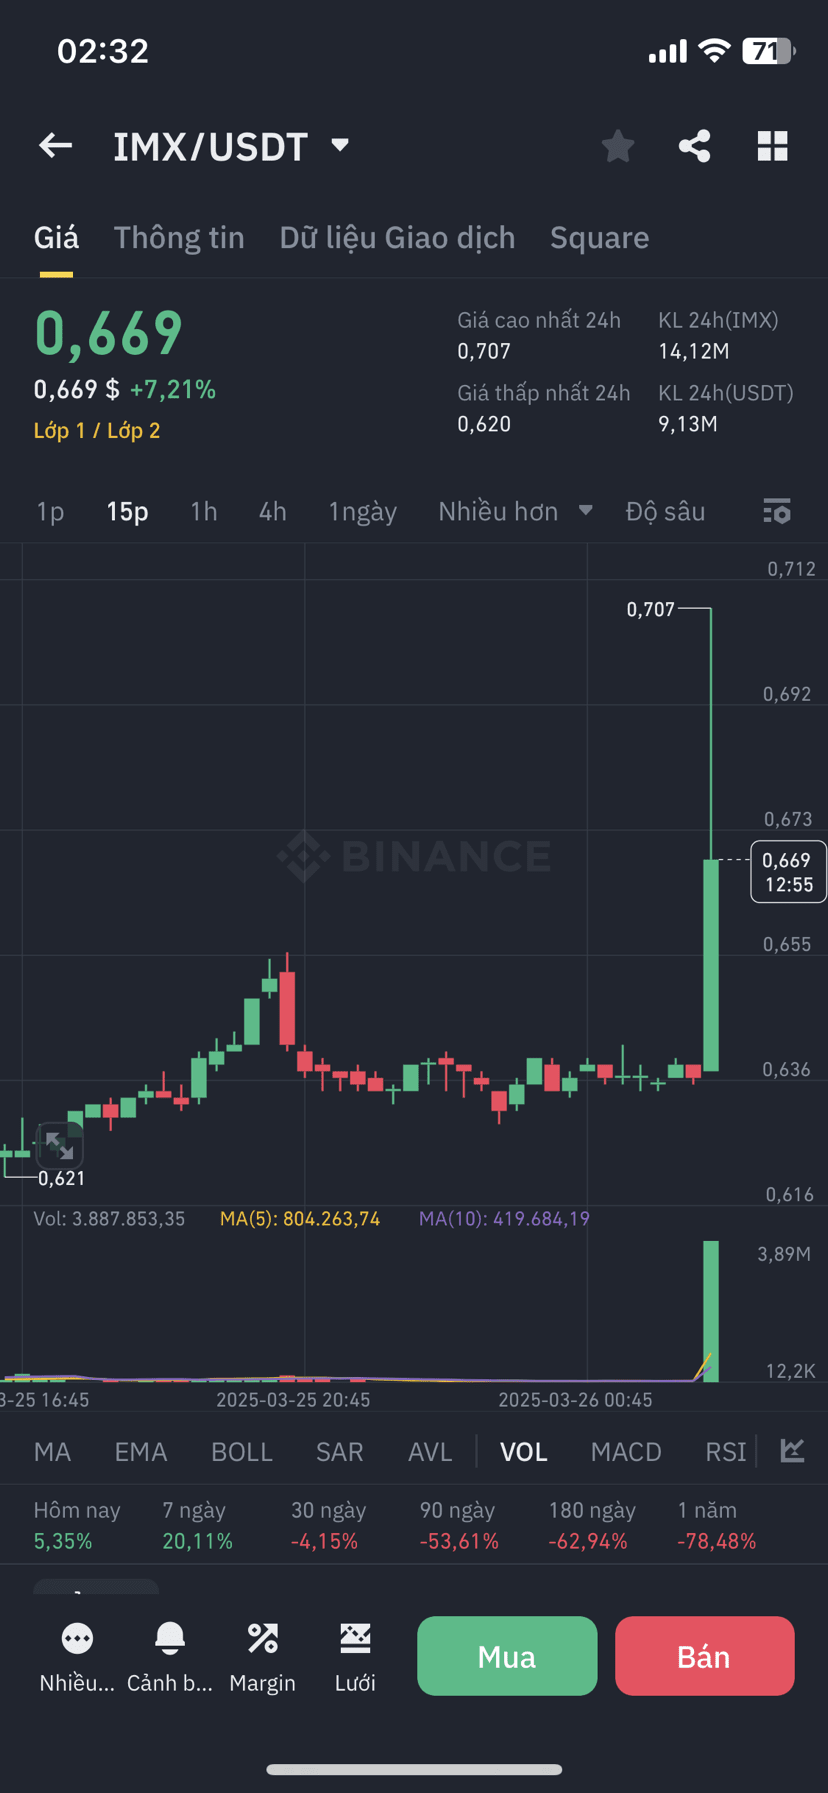Open the Square tab
This screenshot has height=1793, width=828.
599,237
